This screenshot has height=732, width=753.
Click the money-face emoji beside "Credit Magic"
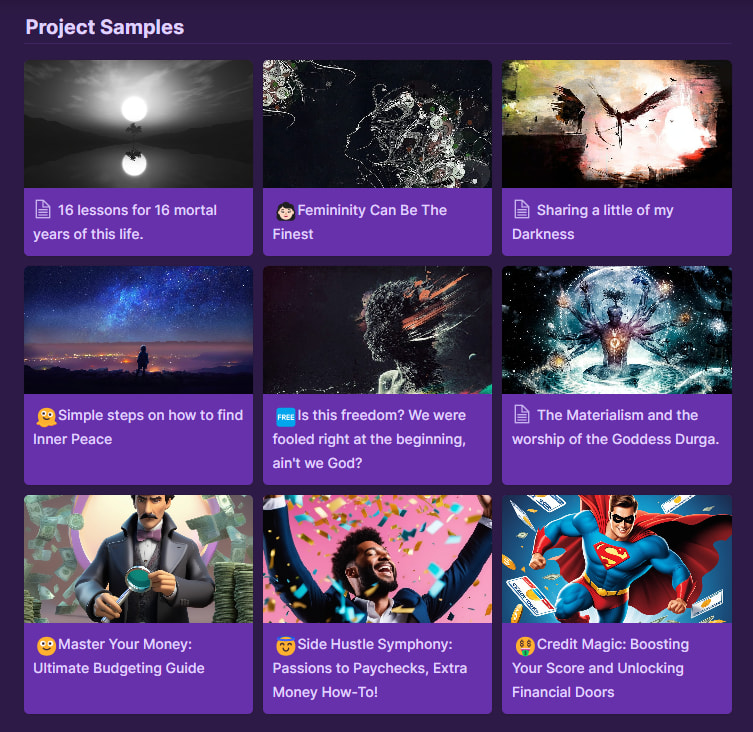[524, 646]
